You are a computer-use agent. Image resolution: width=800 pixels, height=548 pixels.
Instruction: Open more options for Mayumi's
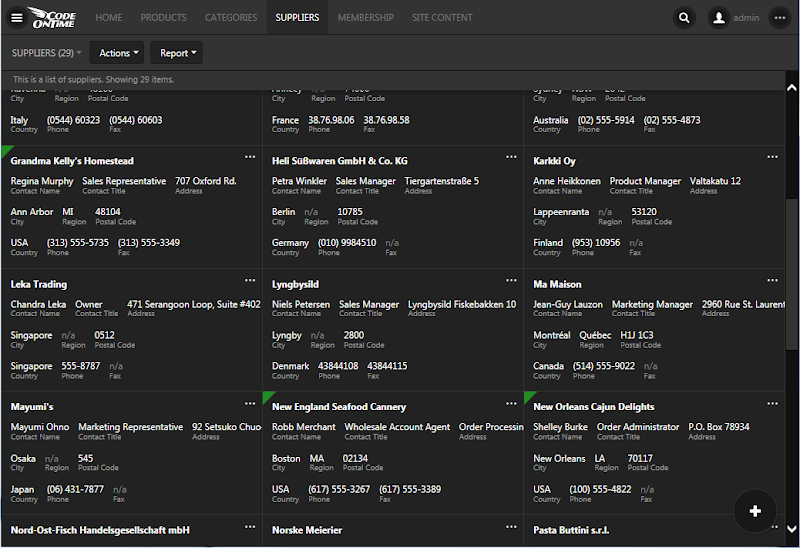(x=250, y=404)
